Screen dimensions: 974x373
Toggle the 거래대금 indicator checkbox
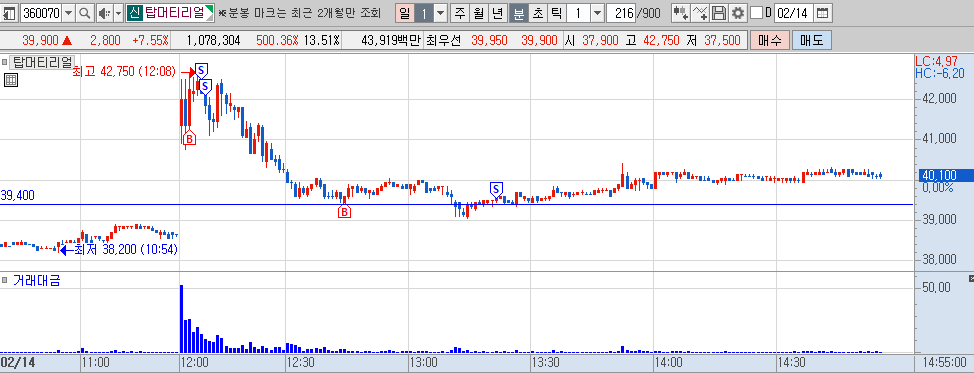5,280
